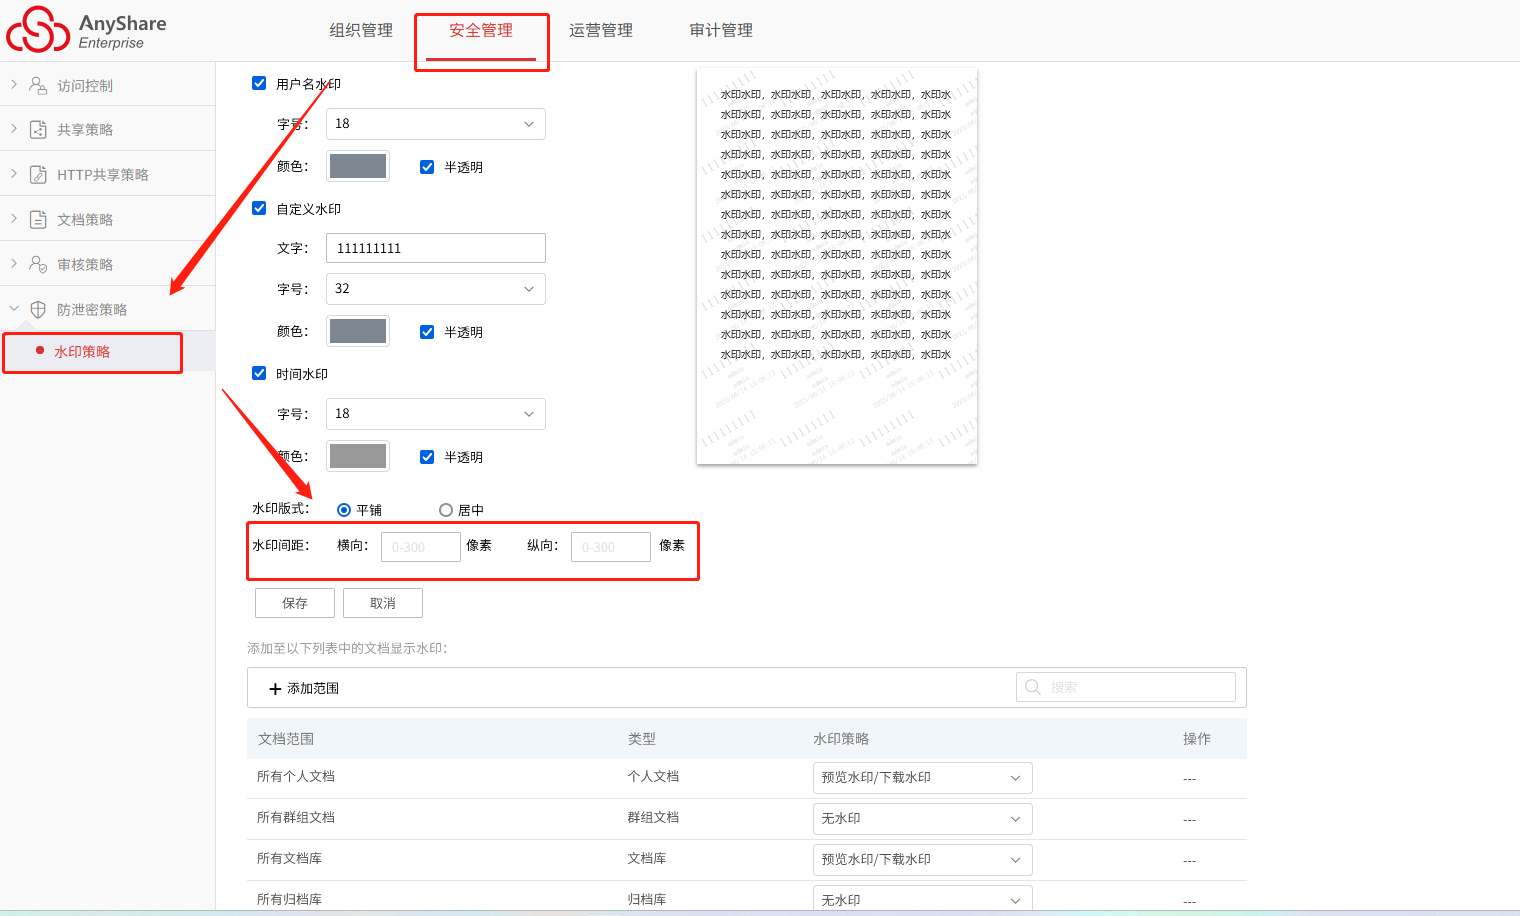Select the HTTP共享策略 document icon
The height and width of the screenshot is (916, 1520).
(x=38, y=174)
